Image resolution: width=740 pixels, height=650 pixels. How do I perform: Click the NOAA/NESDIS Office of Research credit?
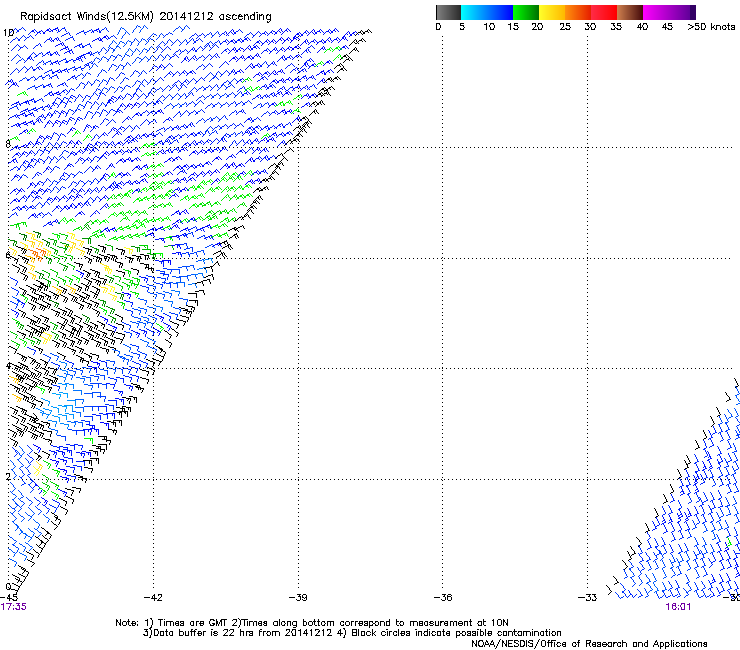[x=589, y=643]
